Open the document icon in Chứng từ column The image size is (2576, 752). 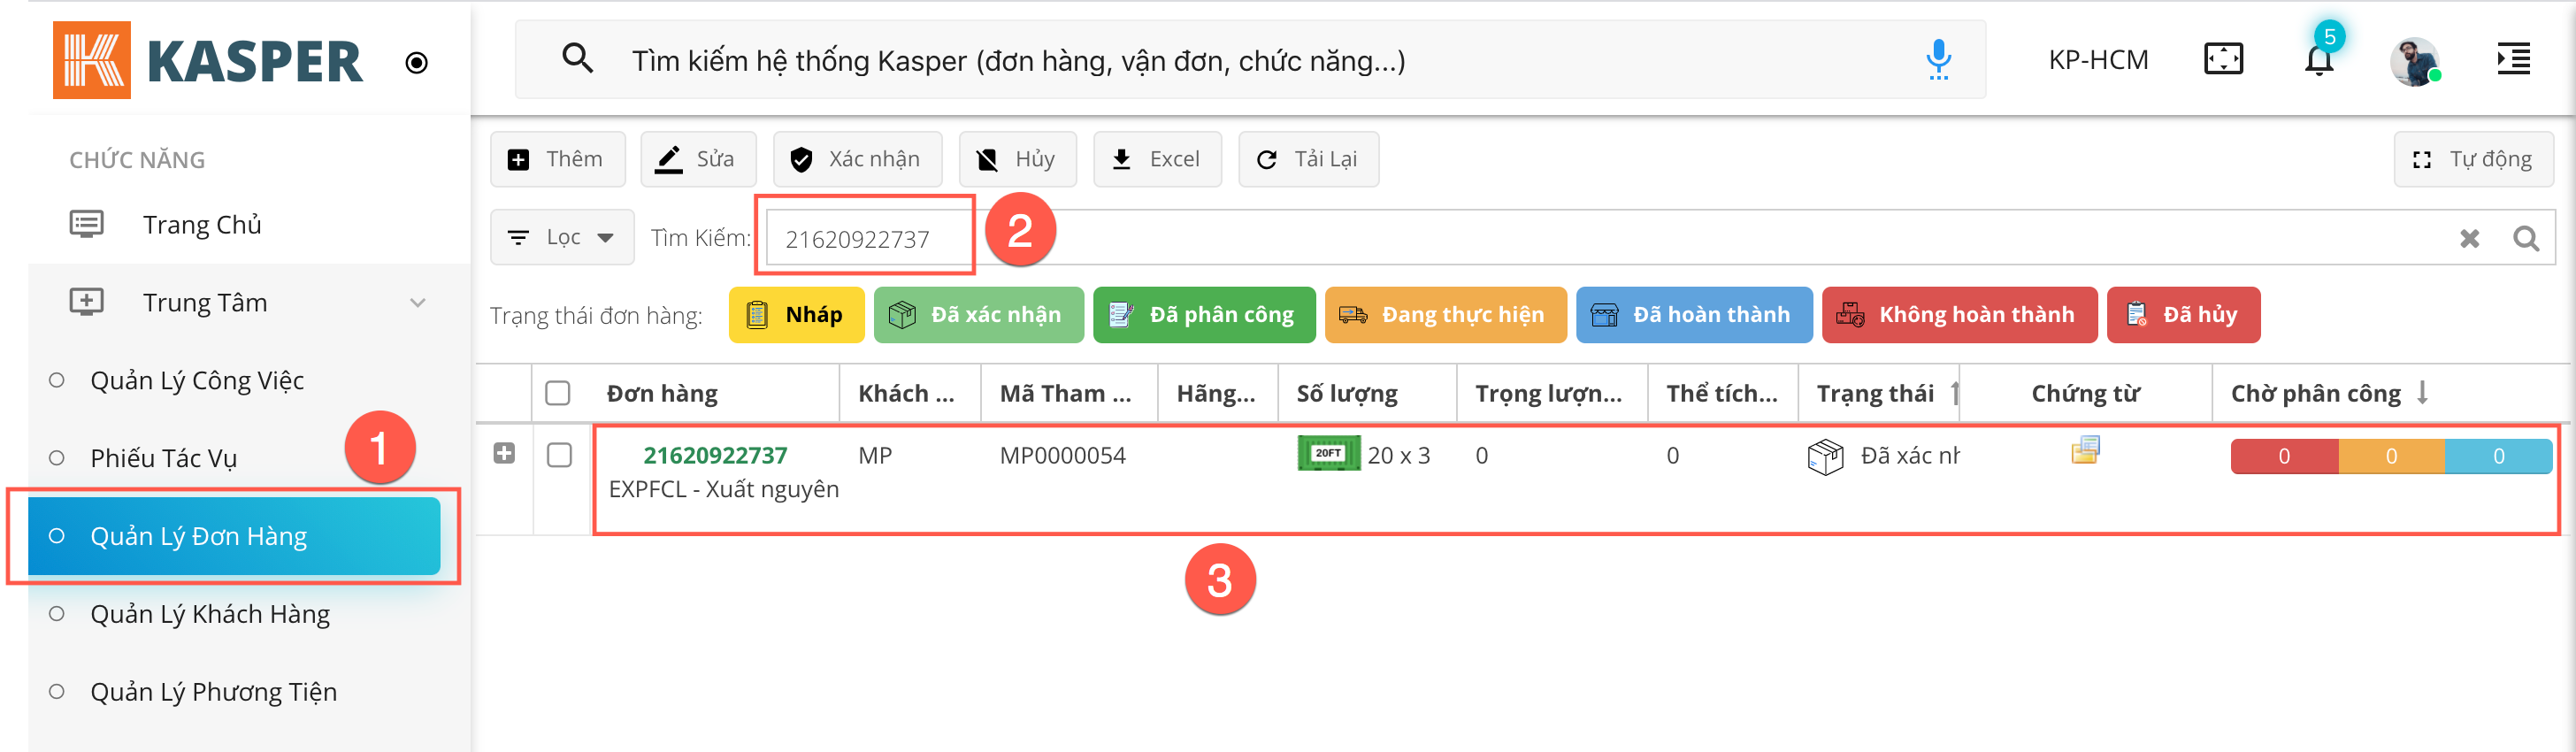click(2085, 451)
